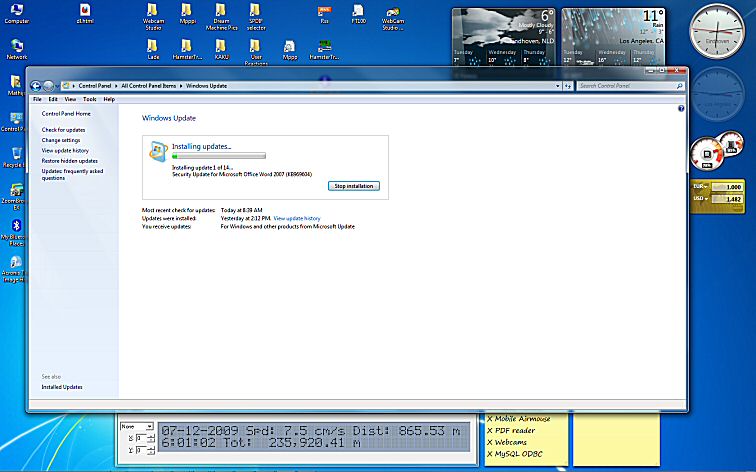Open the None dropdown in bottom widget
Screen dimensions: 756x472
point(136,426)
